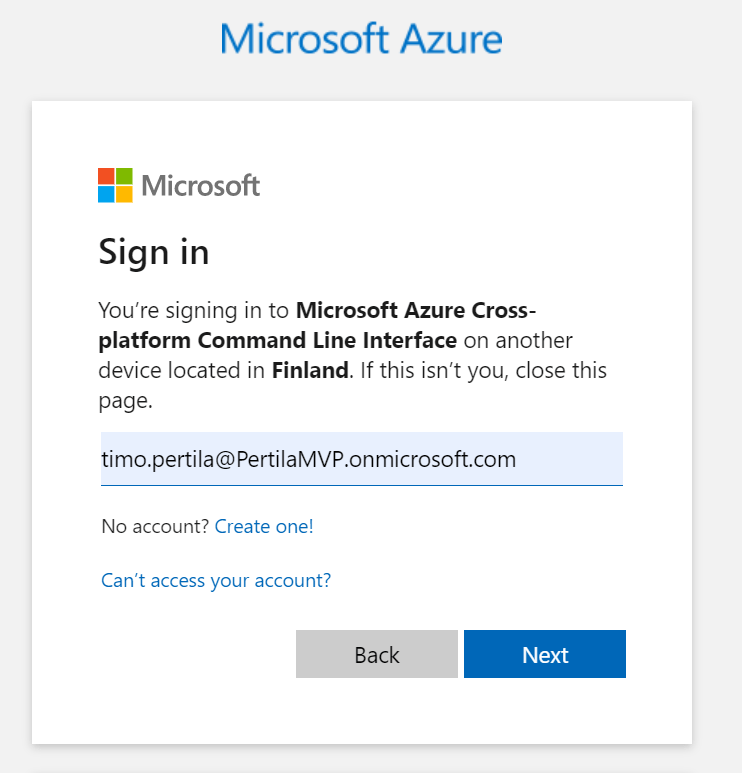
Task: Open the Create one! link
Action: pyautogui.click(x=264, y=526)
